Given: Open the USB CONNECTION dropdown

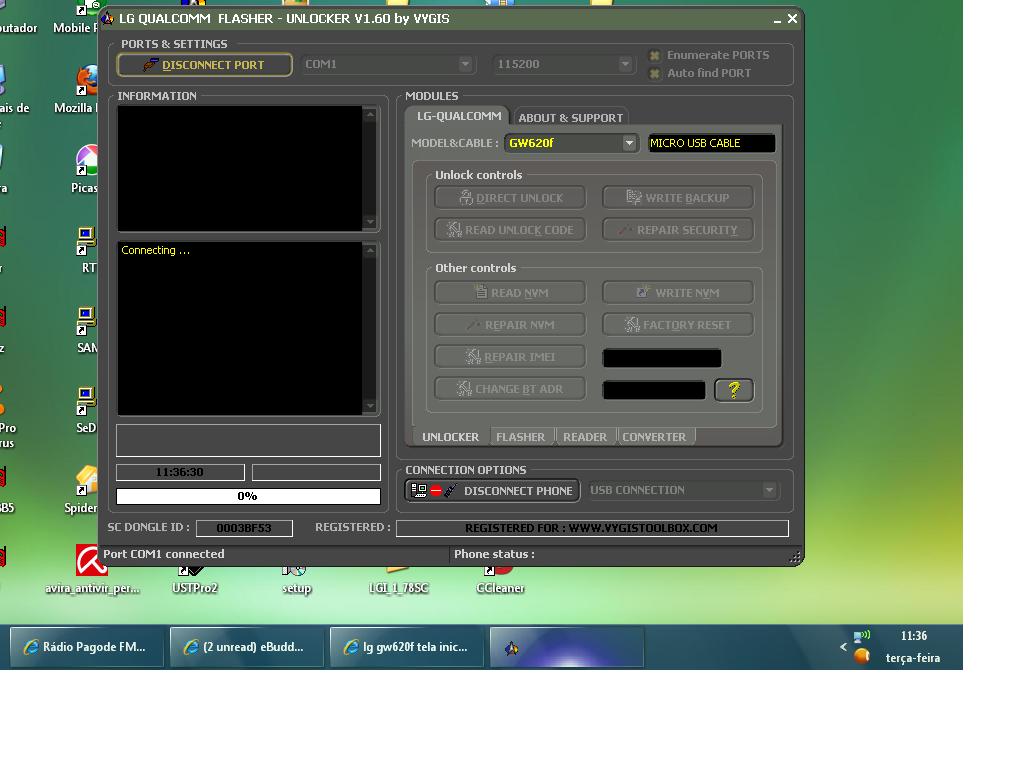Looking at the screenshot, I should coord(769,490).
